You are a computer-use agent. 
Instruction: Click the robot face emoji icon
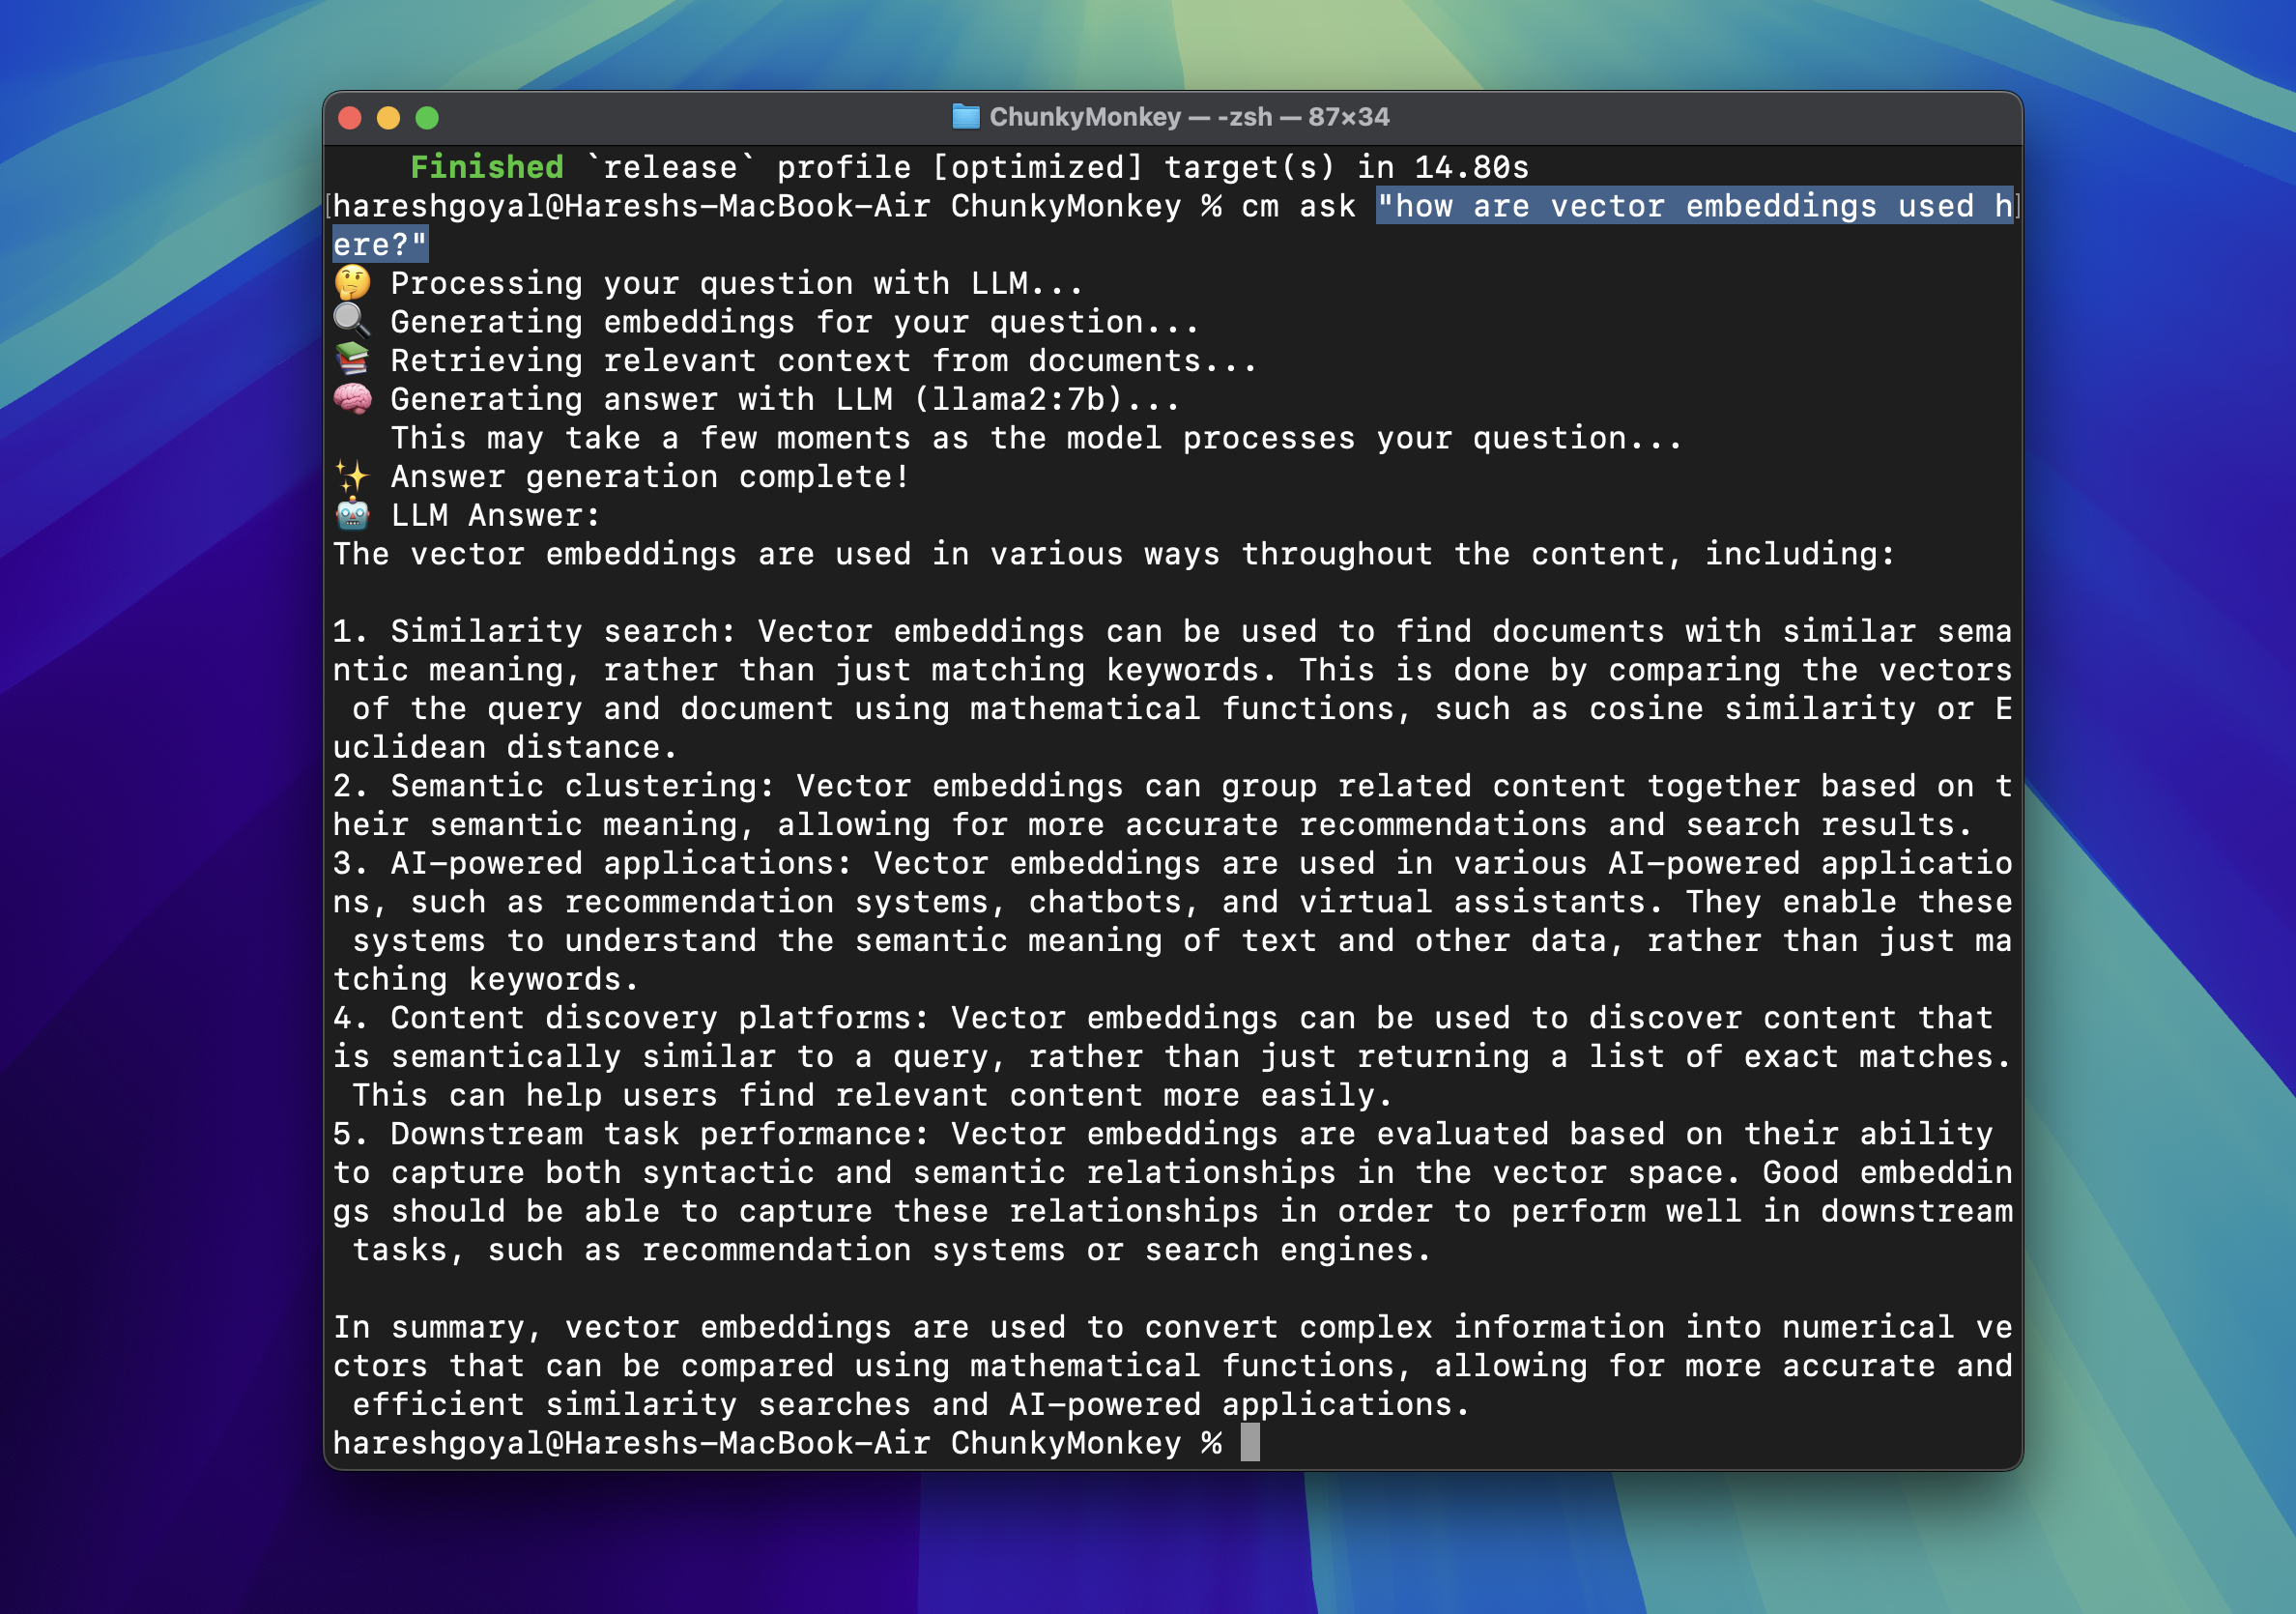pos(352,515)
